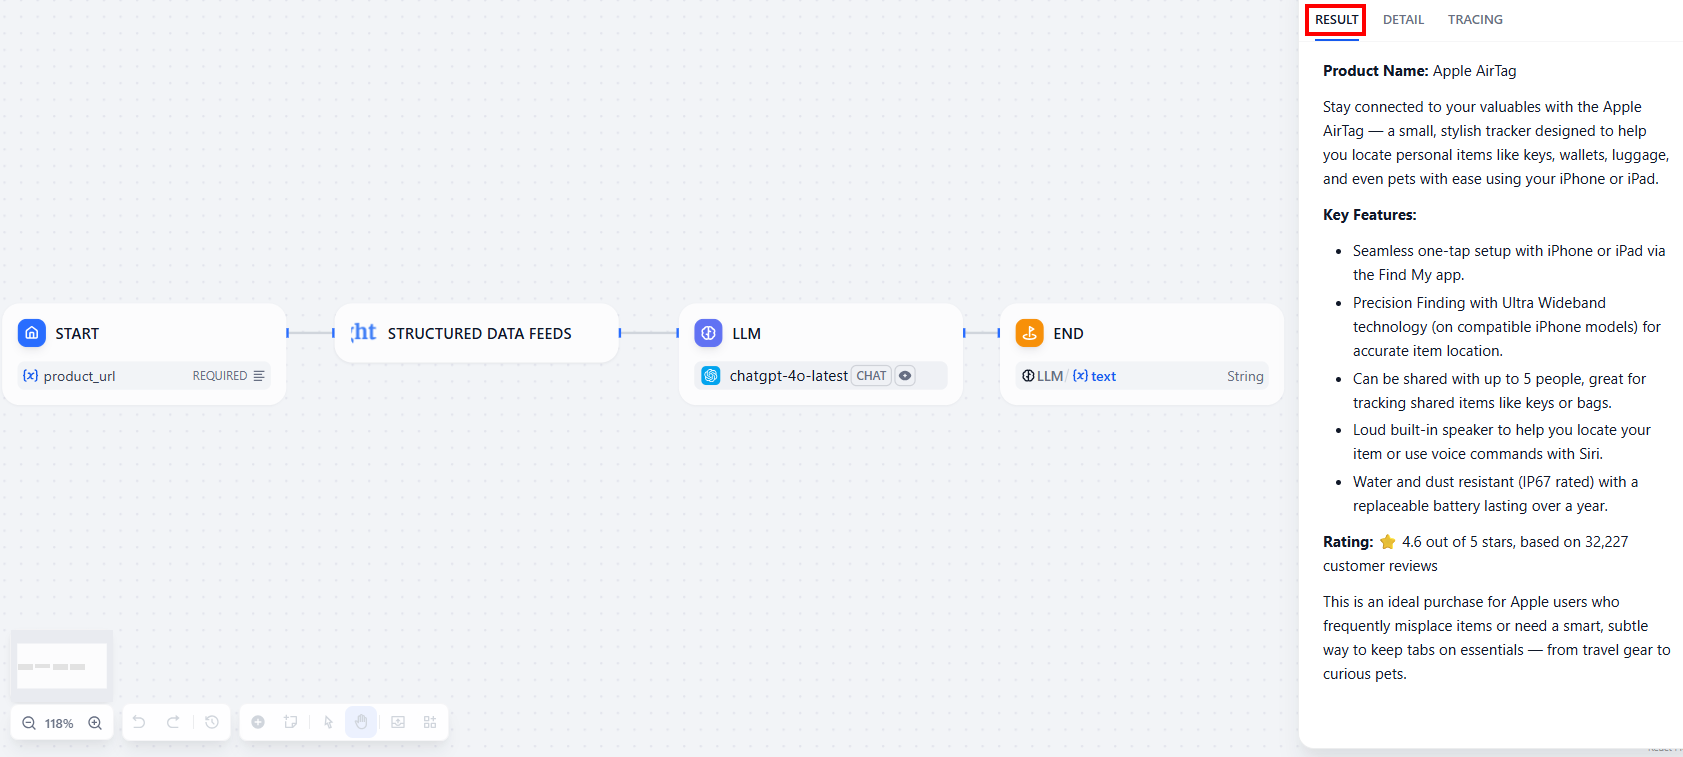Click the export image icon in toolbar
The width and height of the screenshot is (1683, 757).
pyautogui.click(x=398, y=722)
